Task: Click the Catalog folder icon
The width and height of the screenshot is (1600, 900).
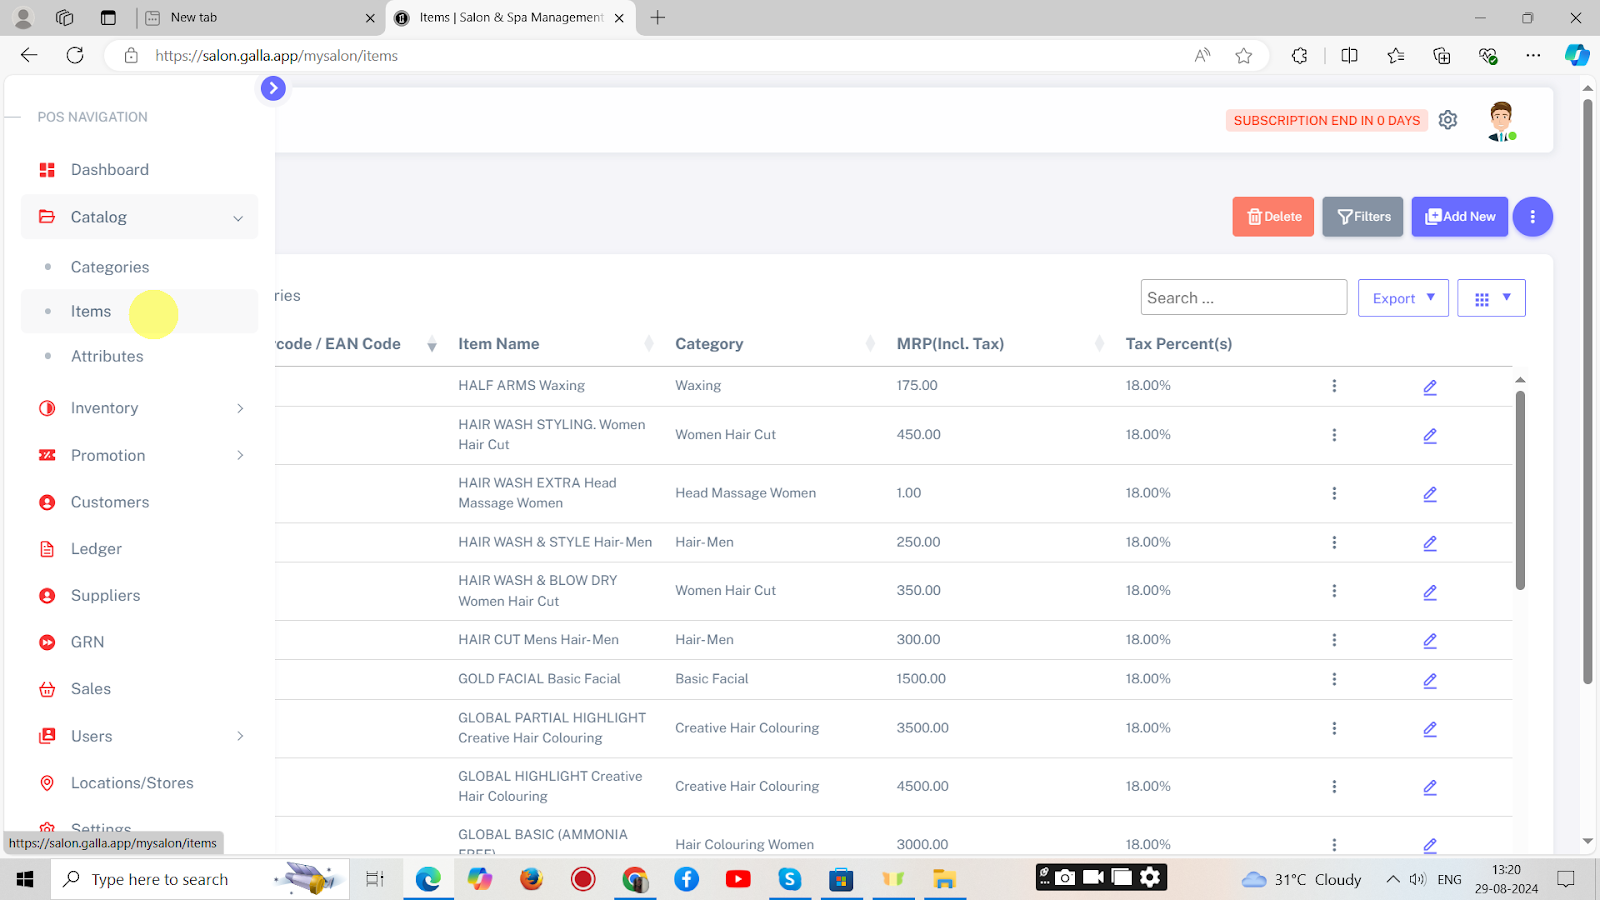Action: [x=47, y=217]
